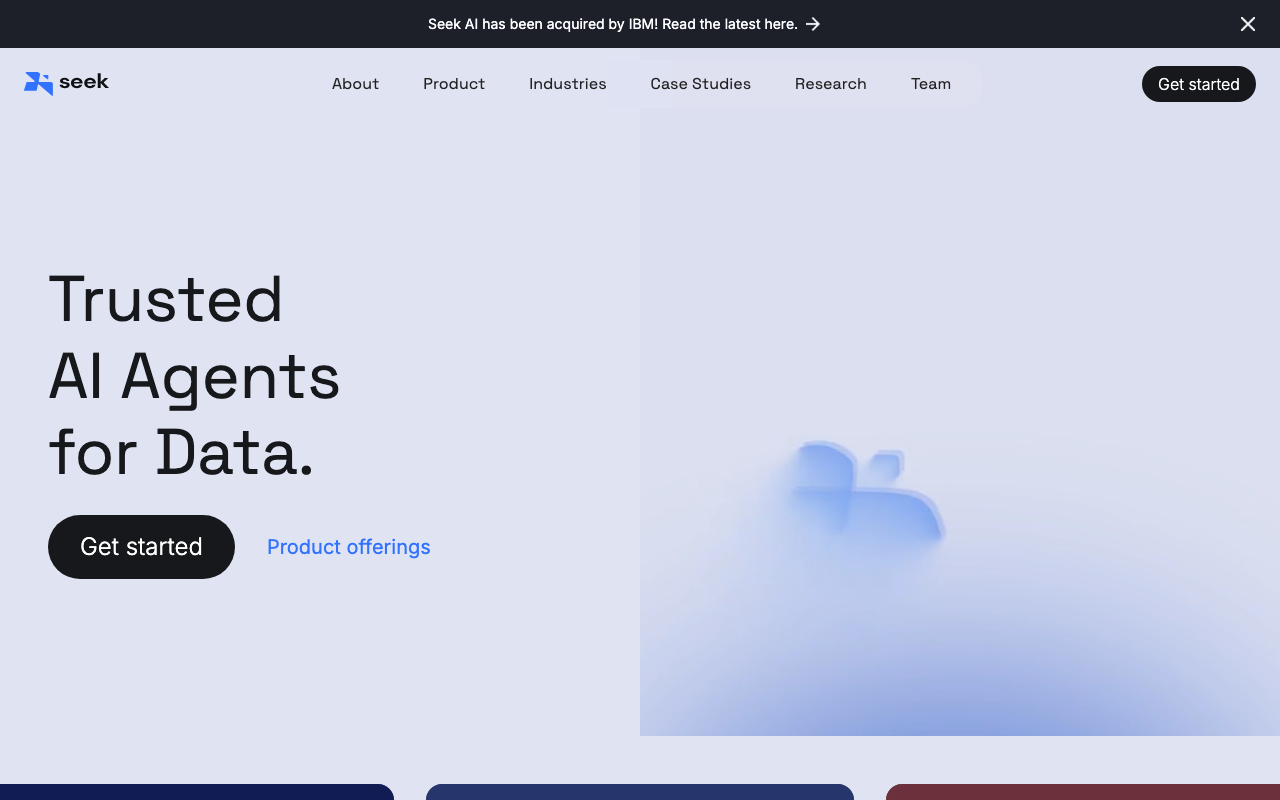Click the Seek logo in the header
1280x800 pixels.
pos(66,84)
